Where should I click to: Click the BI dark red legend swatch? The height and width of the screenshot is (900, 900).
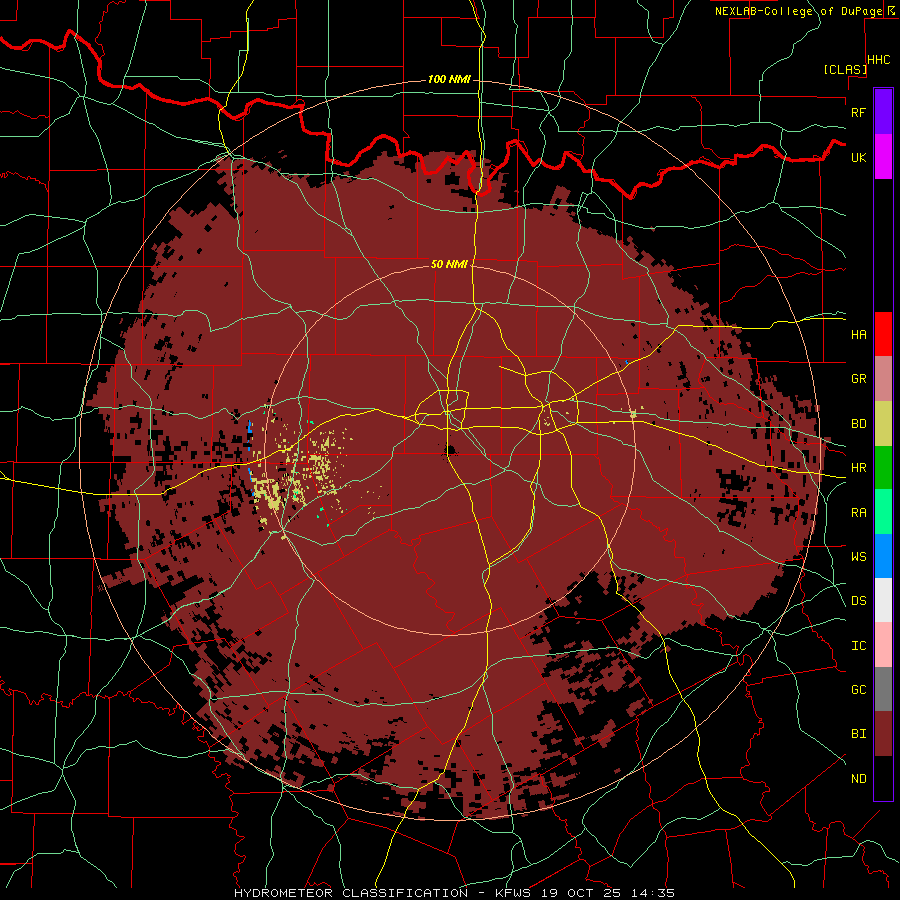pyautogui.click(x=883, y=734)
